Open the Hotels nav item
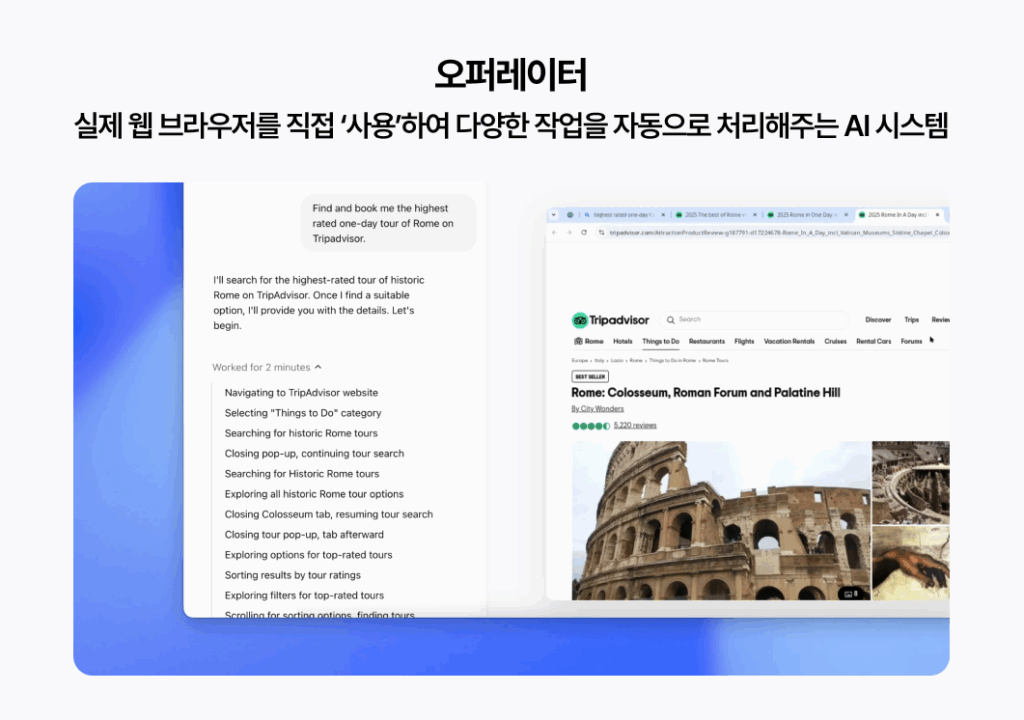This screenshot has width=1024, height=720. pos(622,341)
